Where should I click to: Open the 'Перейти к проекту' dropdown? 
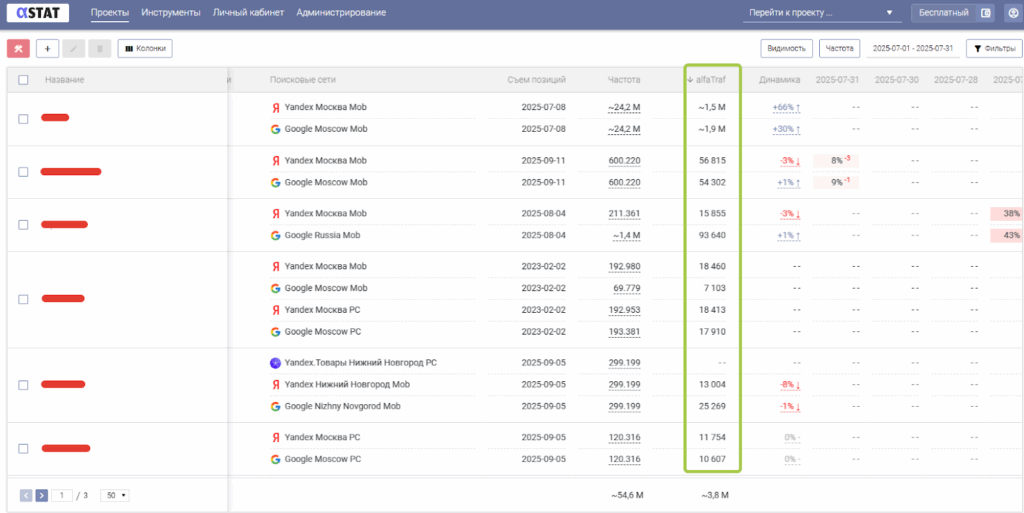pyautogui.click(x=820, y=13)
